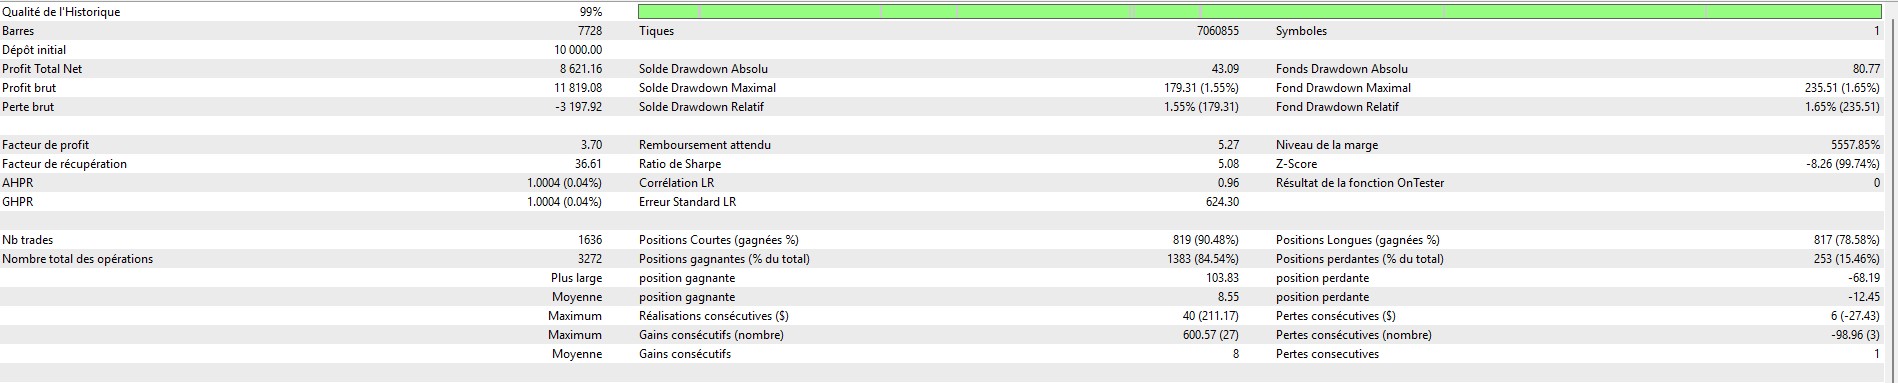1898x383 pixels.
Task: Select the 'Z-Score' label
Action: point(1296,164)
